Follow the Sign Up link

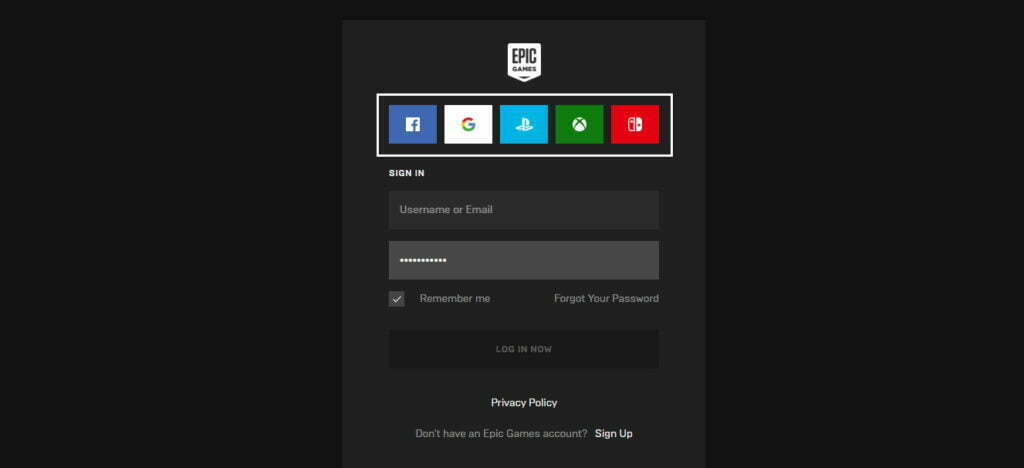(613, 434)
